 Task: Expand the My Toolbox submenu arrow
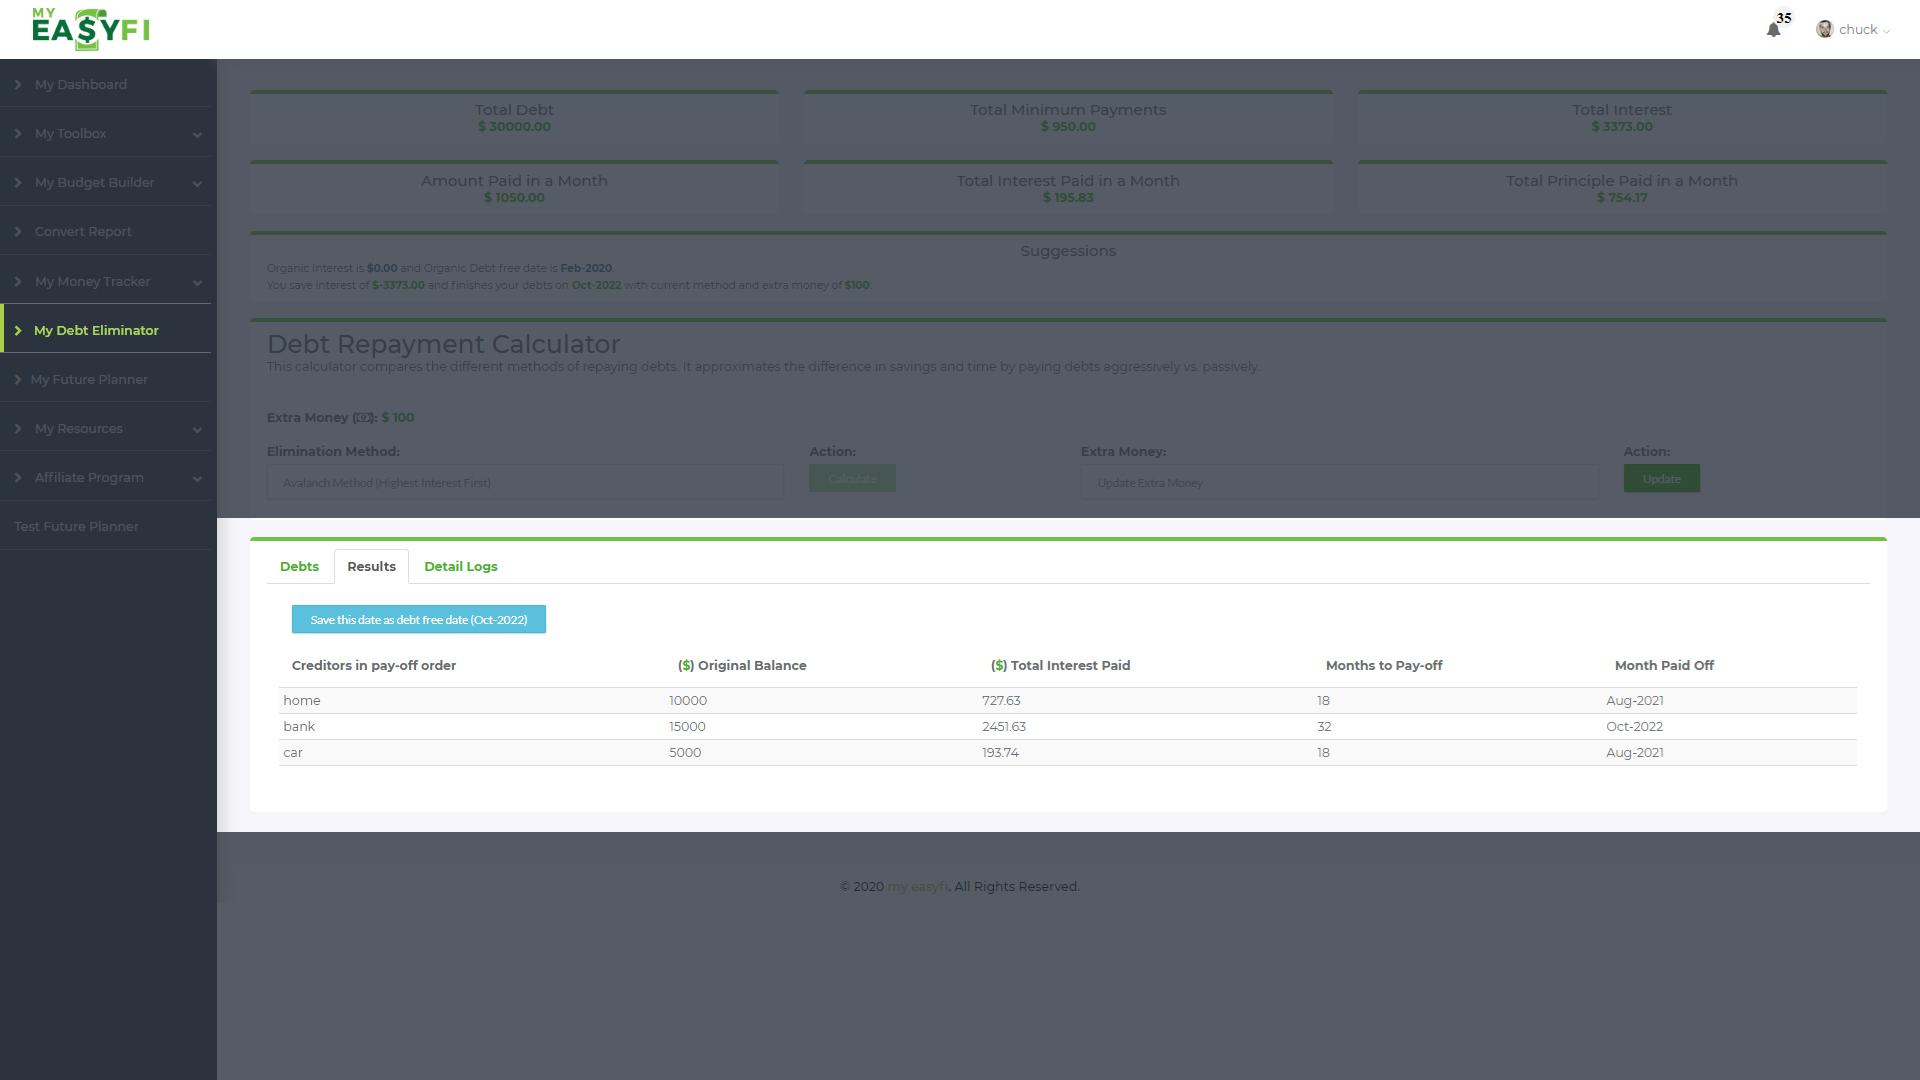197,134
